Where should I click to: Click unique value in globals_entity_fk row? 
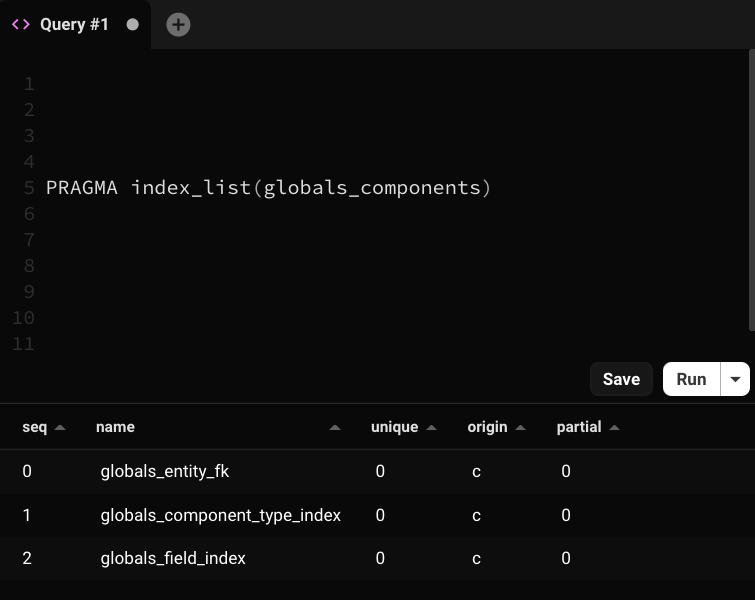click(380, 471)
